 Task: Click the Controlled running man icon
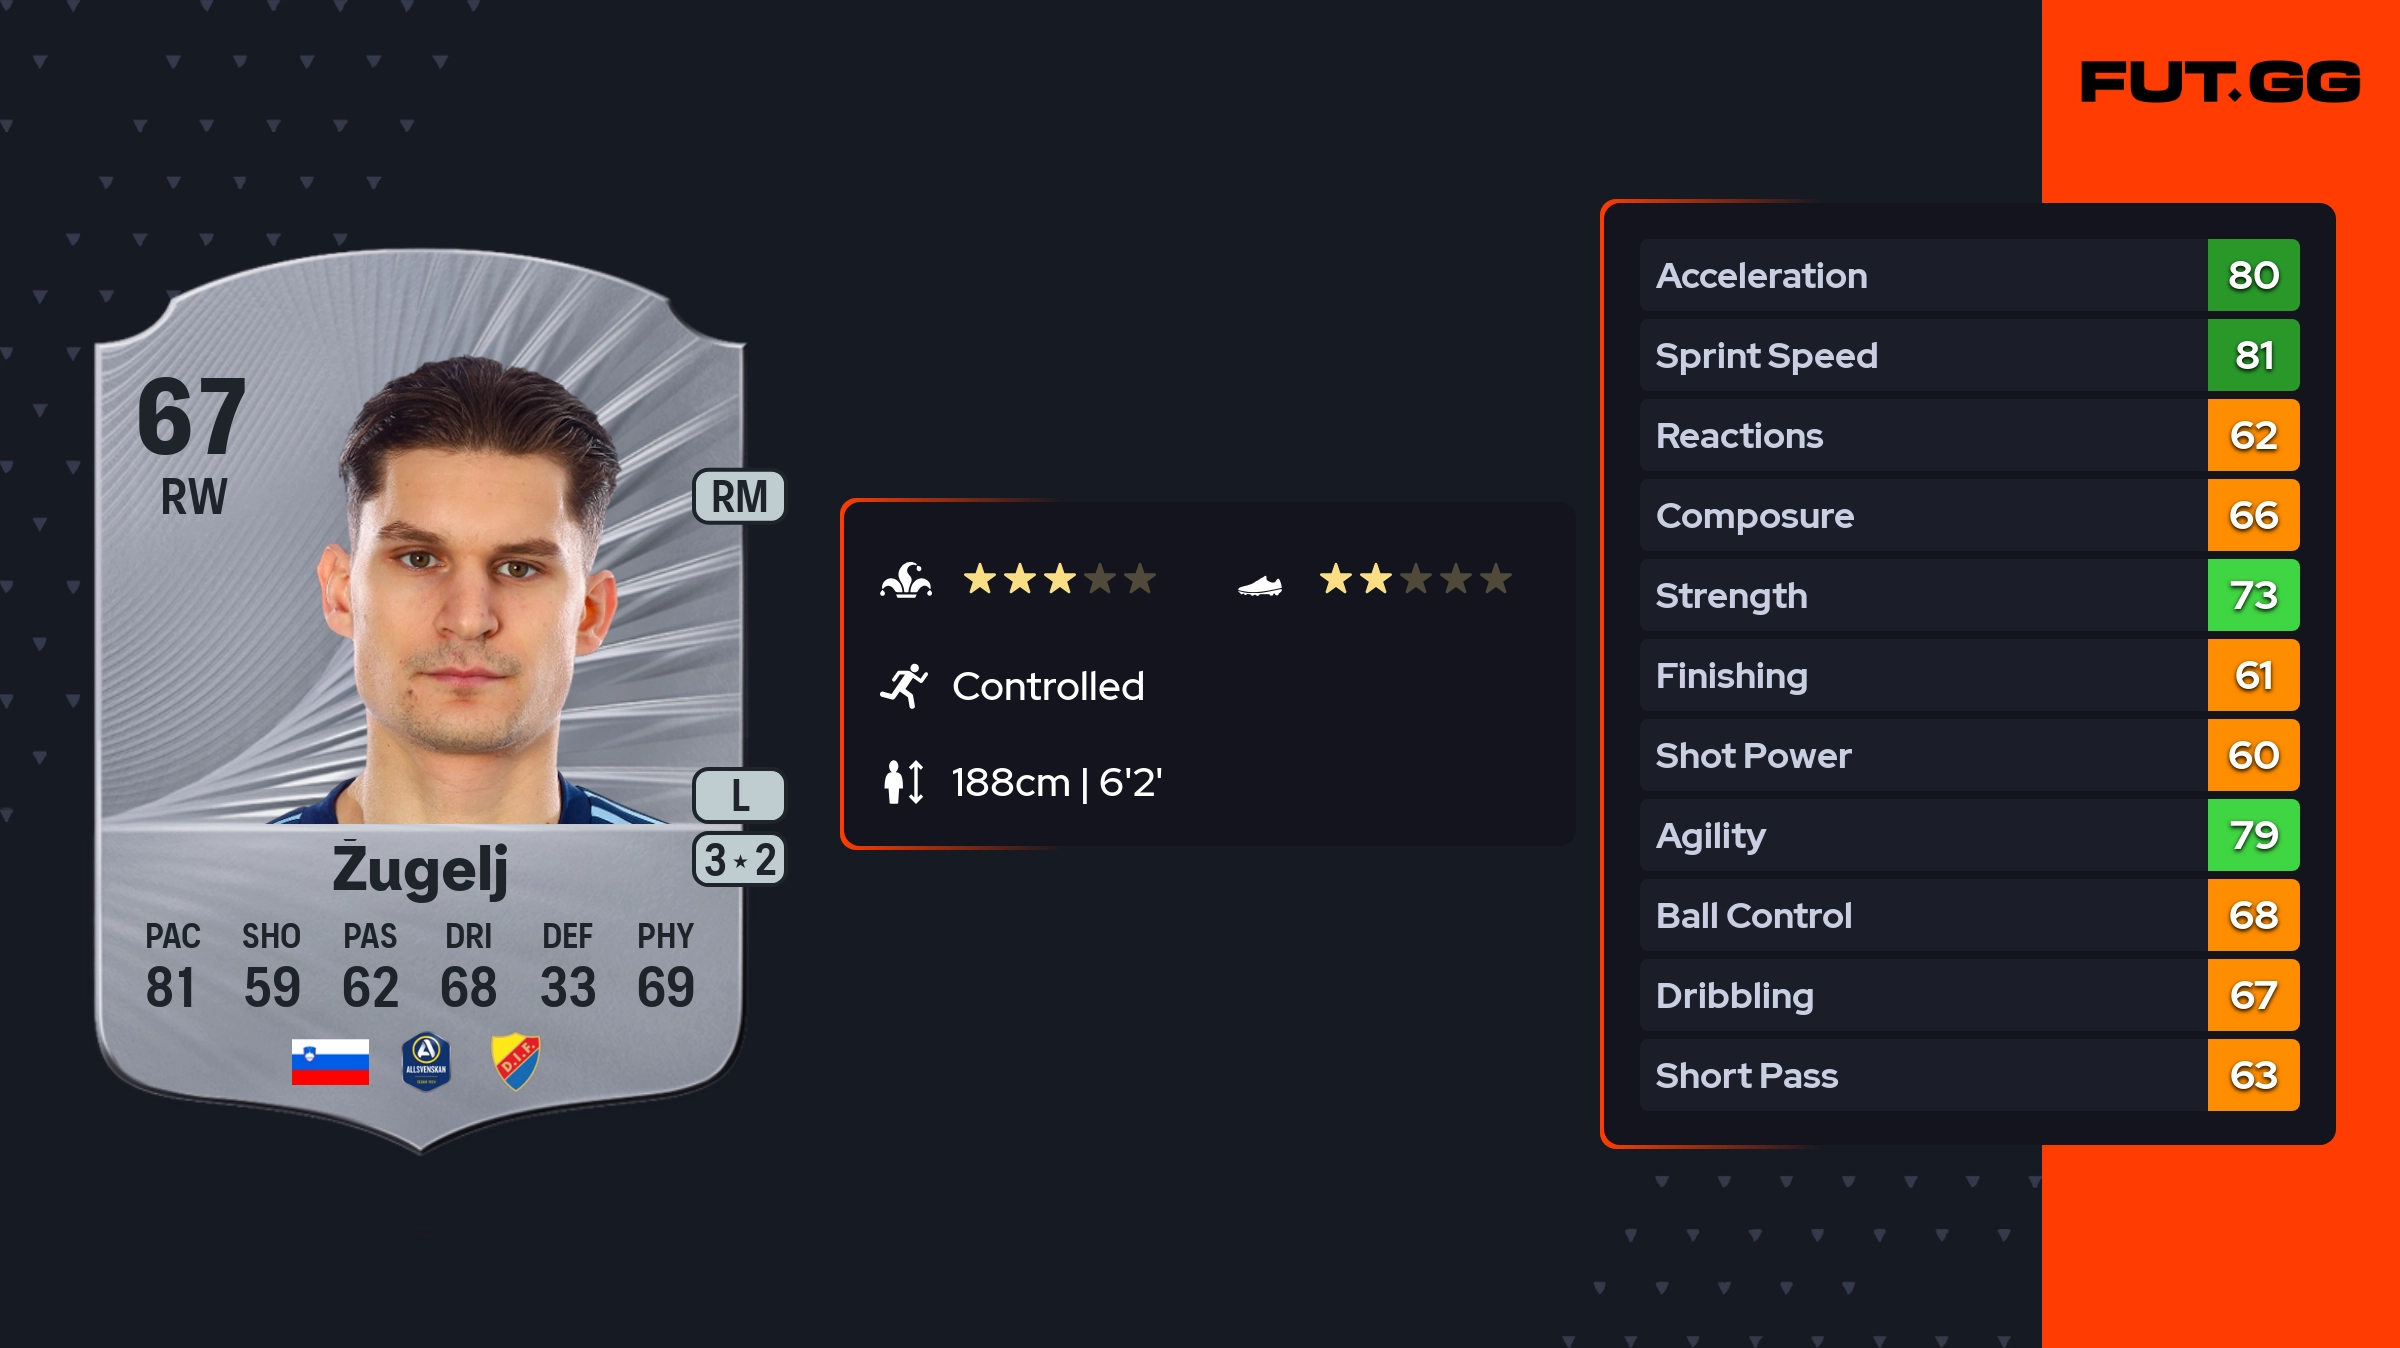[904, 686]
